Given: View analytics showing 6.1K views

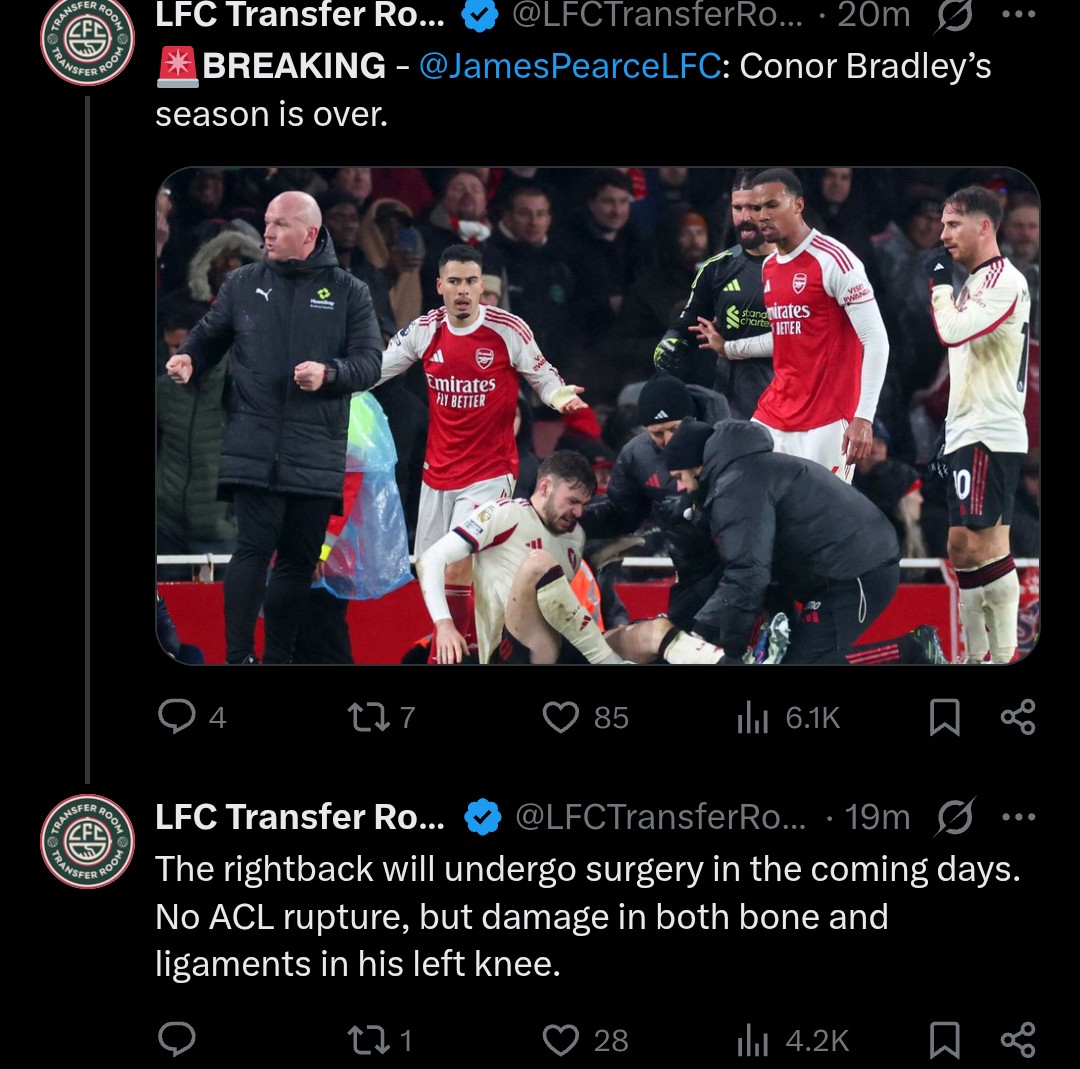Looking at the screenshot, I should [x=750, y=717].
